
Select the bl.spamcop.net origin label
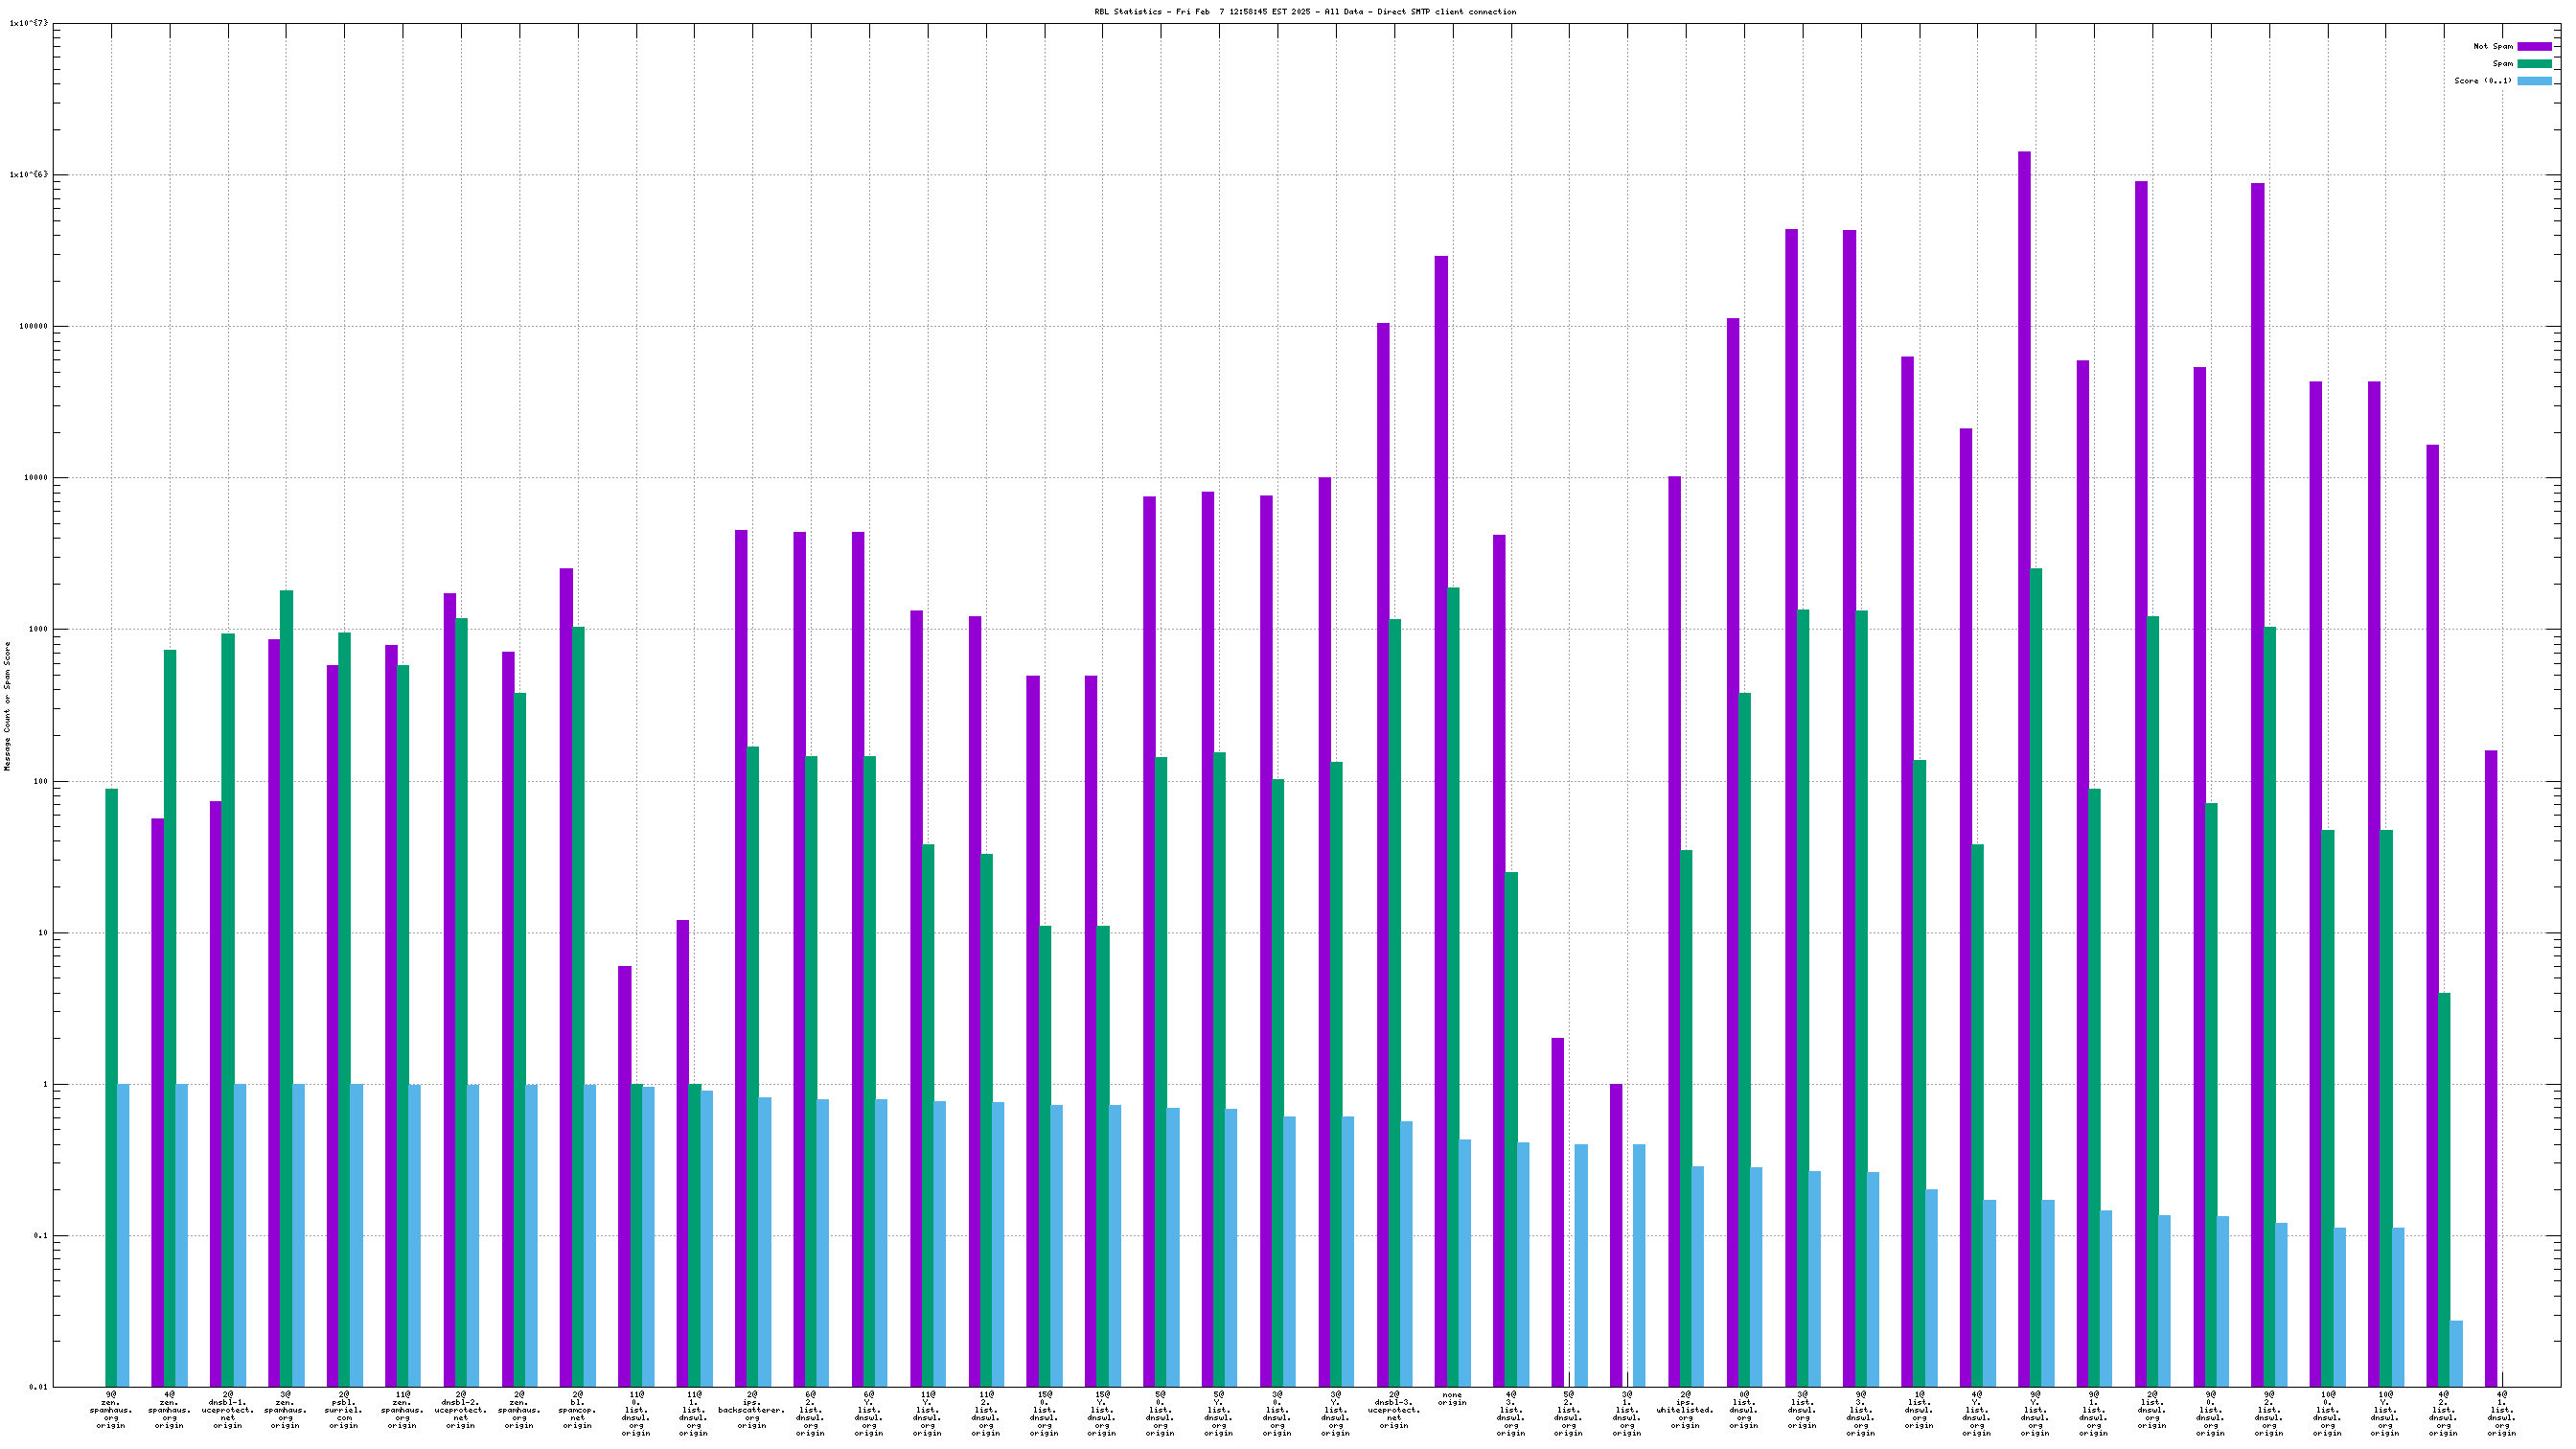tap(577, 1409)
